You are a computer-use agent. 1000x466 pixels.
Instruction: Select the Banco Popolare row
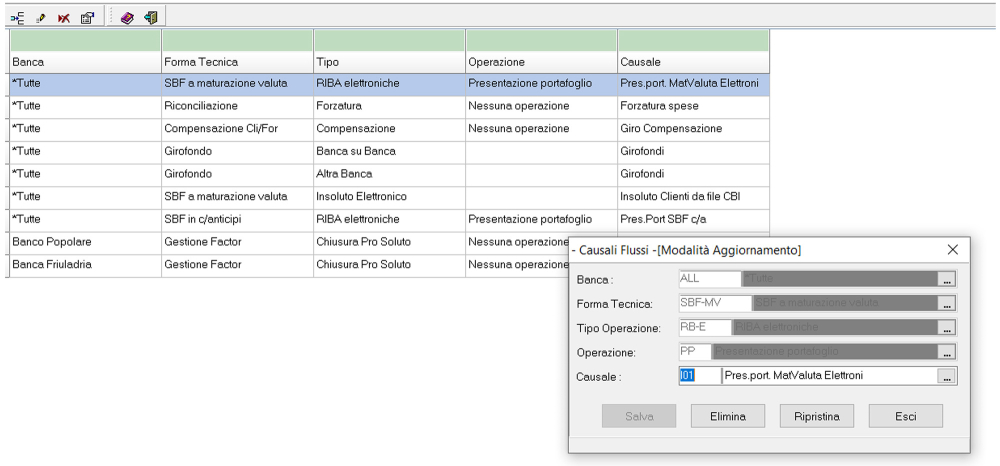[84, 243]
